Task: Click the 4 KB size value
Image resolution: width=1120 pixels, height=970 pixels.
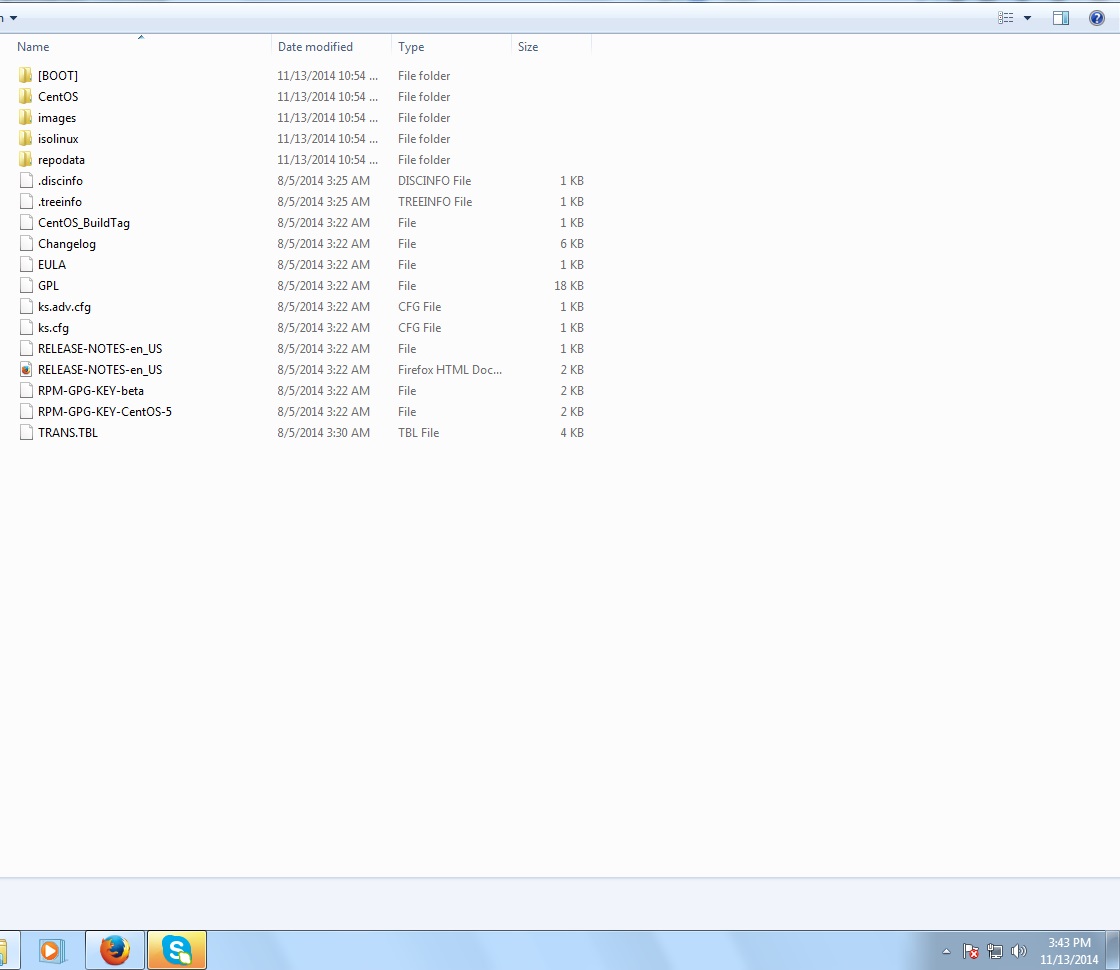Action: tap(571, 433)
